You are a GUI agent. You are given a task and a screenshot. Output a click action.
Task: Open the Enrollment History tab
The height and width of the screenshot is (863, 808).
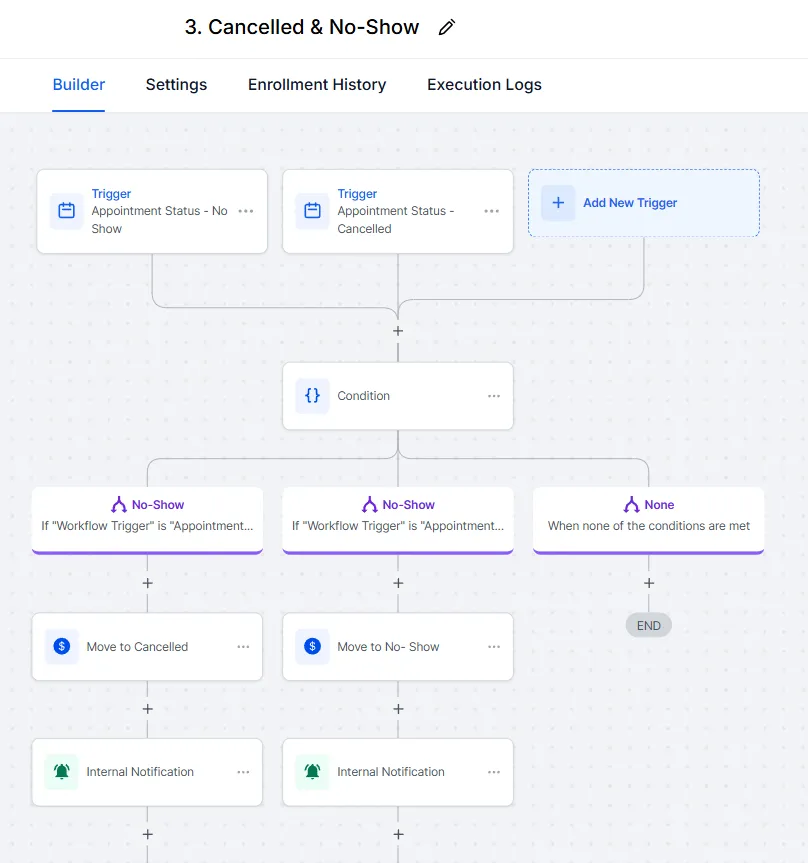317,85
